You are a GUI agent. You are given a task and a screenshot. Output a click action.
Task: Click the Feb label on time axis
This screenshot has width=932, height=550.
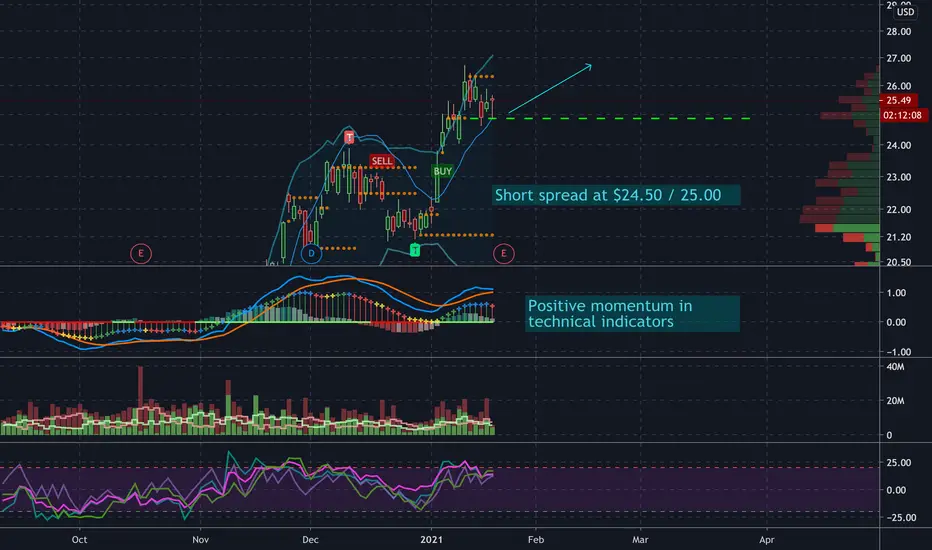536,540
